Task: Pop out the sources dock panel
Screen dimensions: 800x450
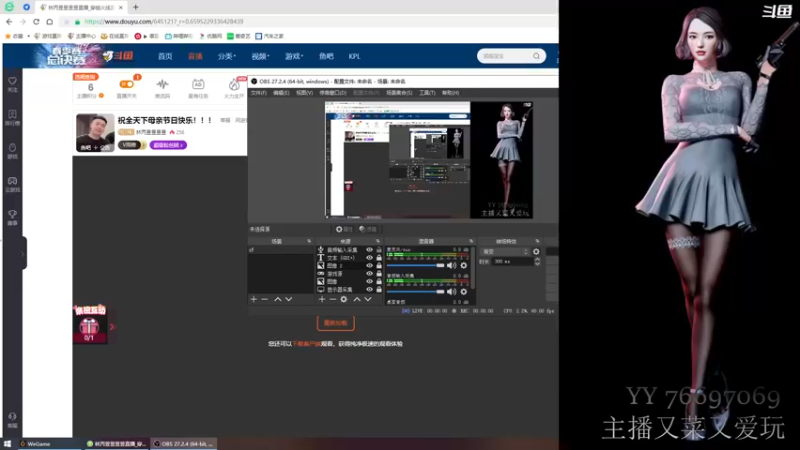Action: (x=378, y=241)
